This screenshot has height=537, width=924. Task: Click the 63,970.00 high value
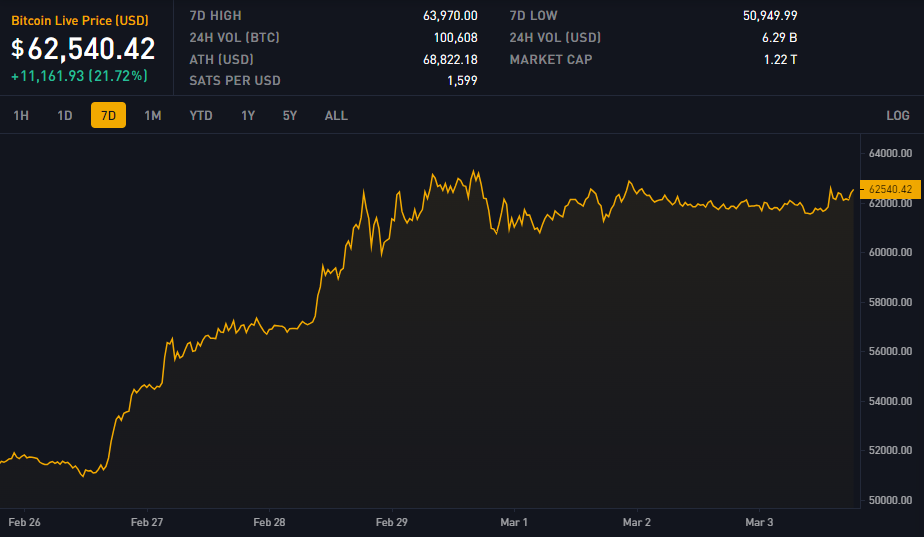450,16
